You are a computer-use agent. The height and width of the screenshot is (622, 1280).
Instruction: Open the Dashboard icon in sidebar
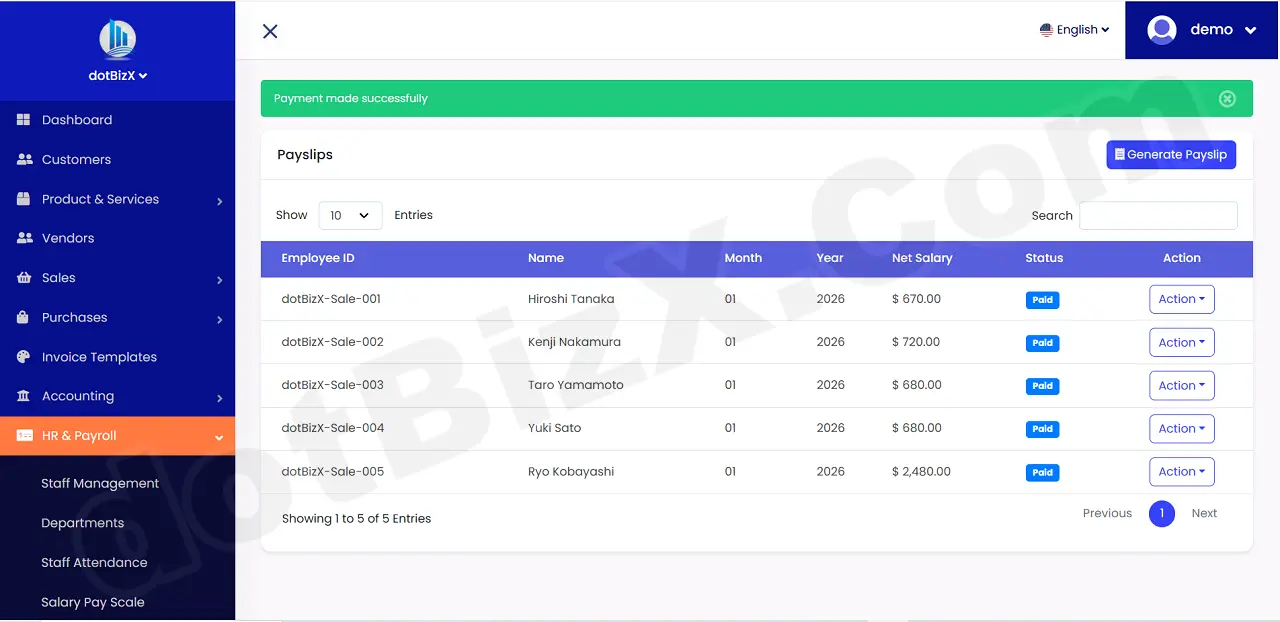pos(22,119)
